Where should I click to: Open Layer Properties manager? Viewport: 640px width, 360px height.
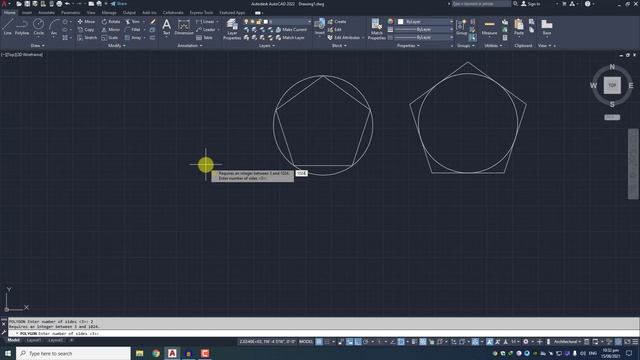(232, 29)
